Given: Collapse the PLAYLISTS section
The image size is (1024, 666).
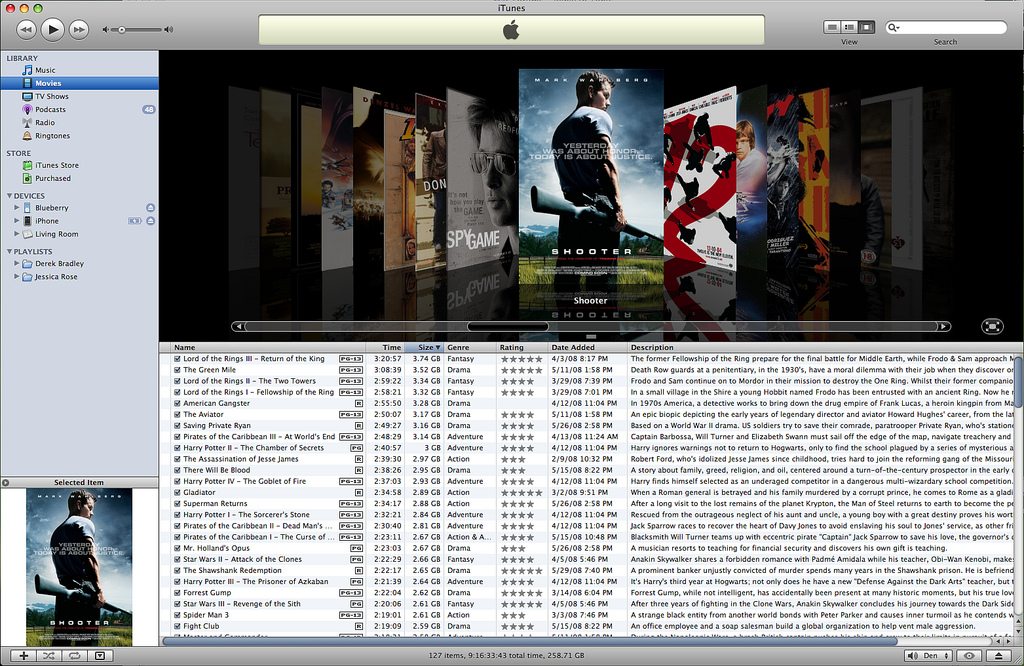Looking at the screenshot, I should 9,251.
